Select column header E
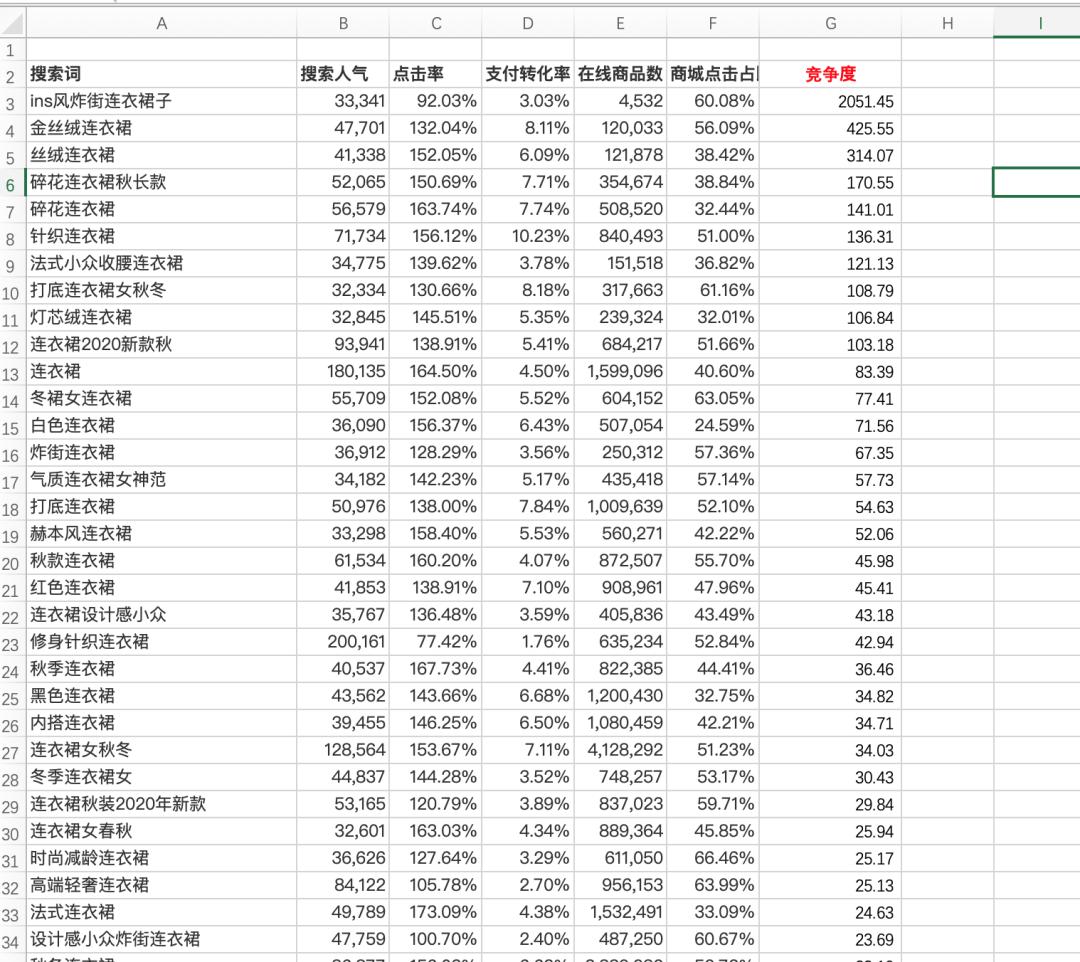 coord(620,22)
